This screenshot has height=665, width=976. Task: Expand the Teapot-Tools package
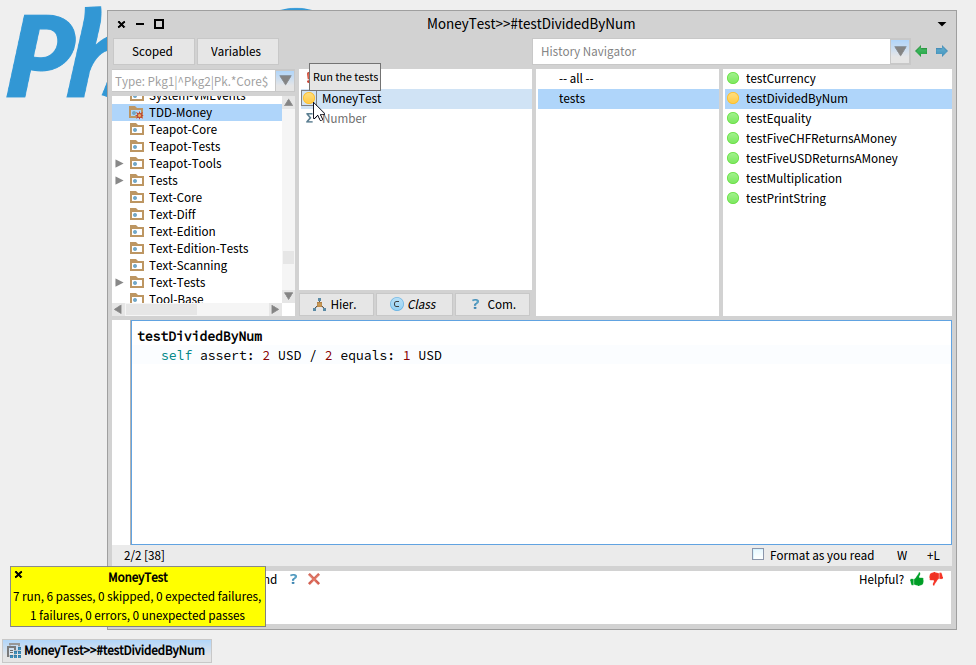[x=119, y=163]
